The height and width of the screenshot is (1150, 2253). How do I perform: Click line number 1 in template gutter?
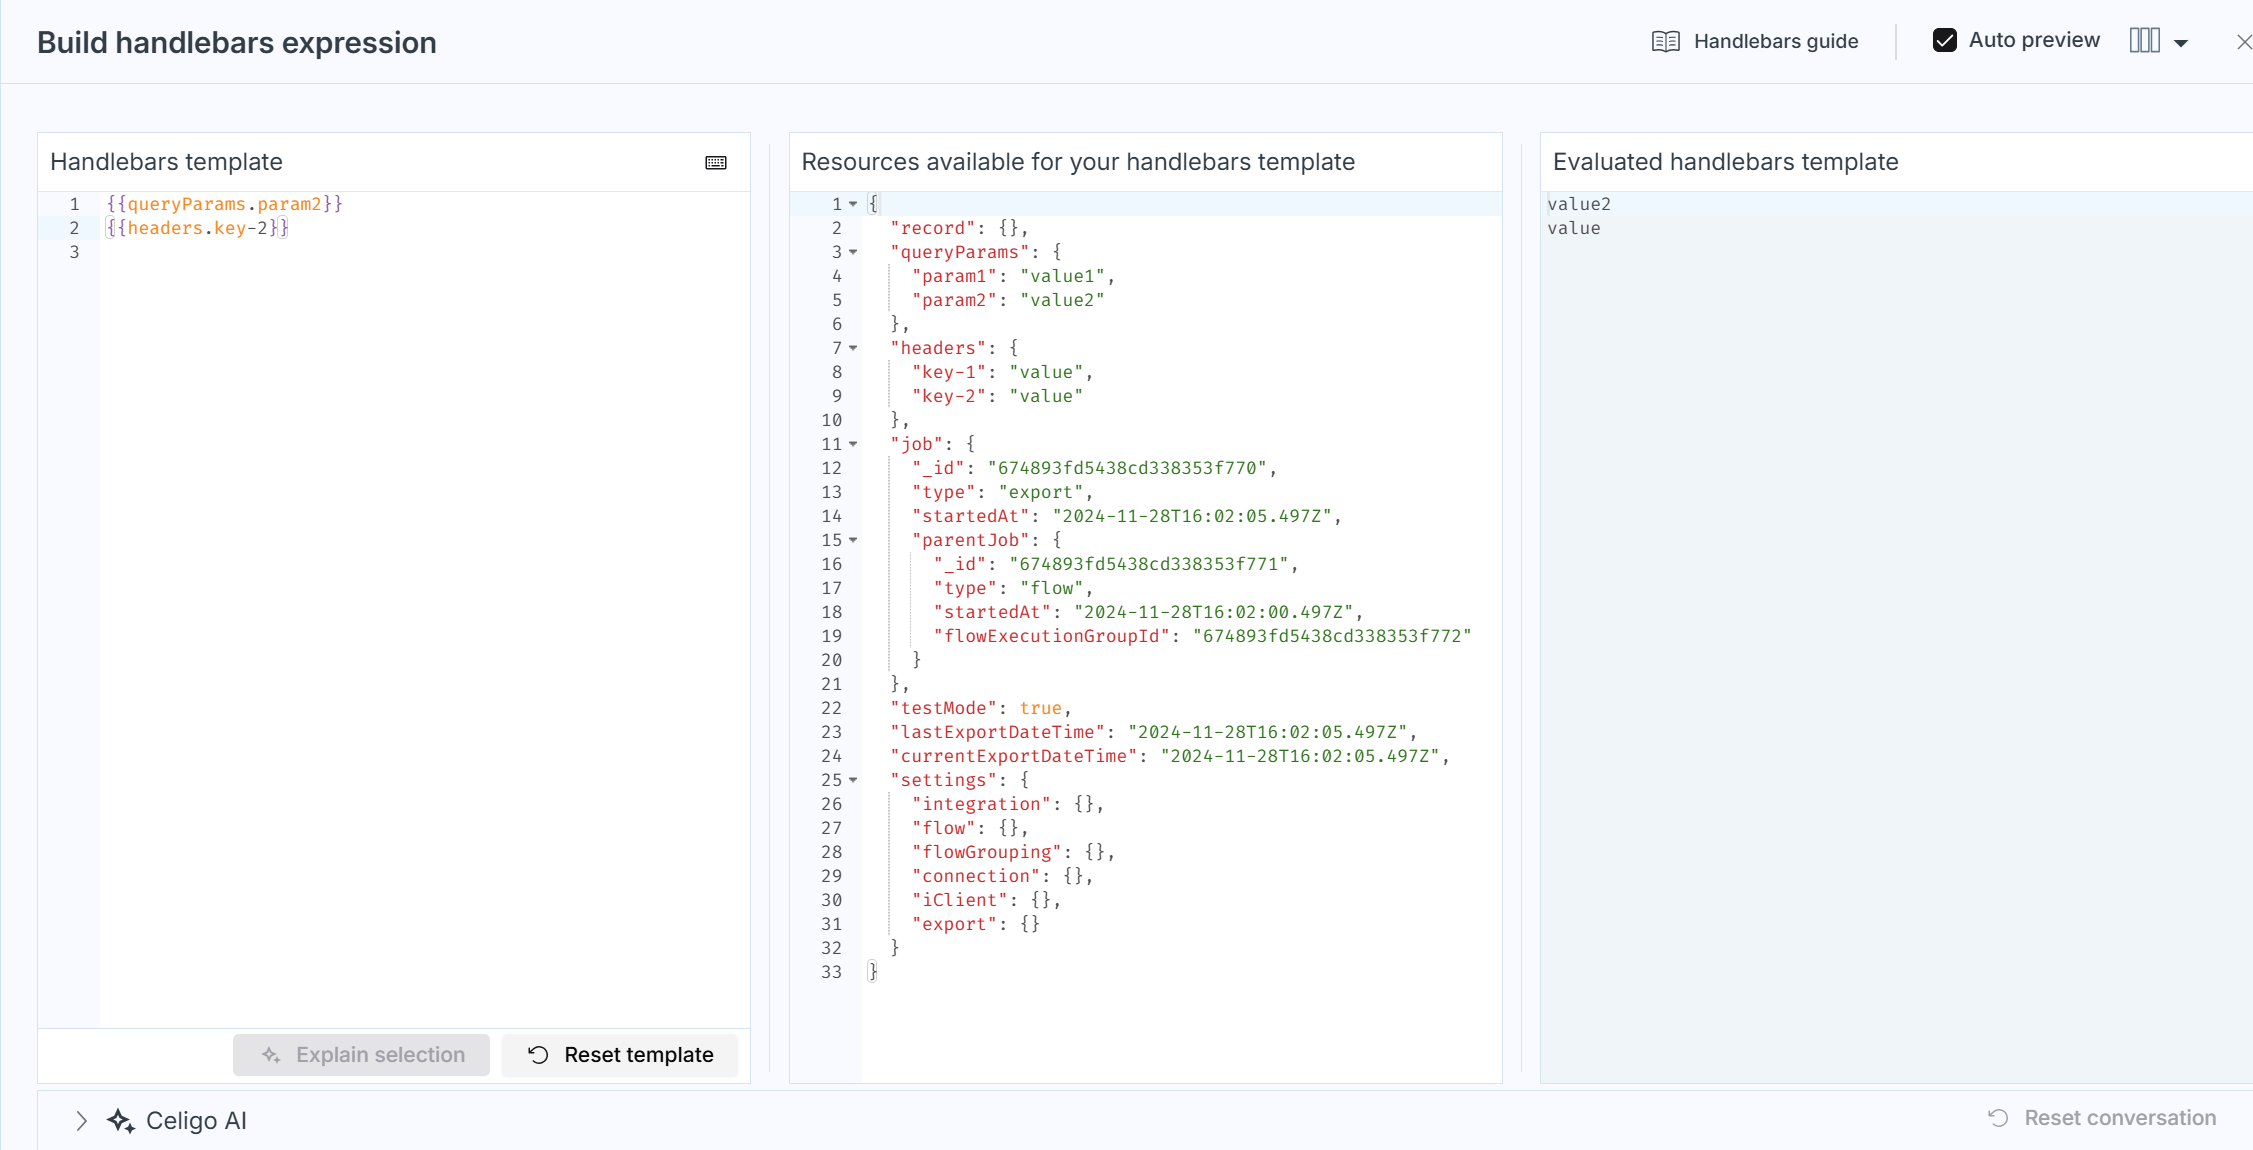pos(74,204)
